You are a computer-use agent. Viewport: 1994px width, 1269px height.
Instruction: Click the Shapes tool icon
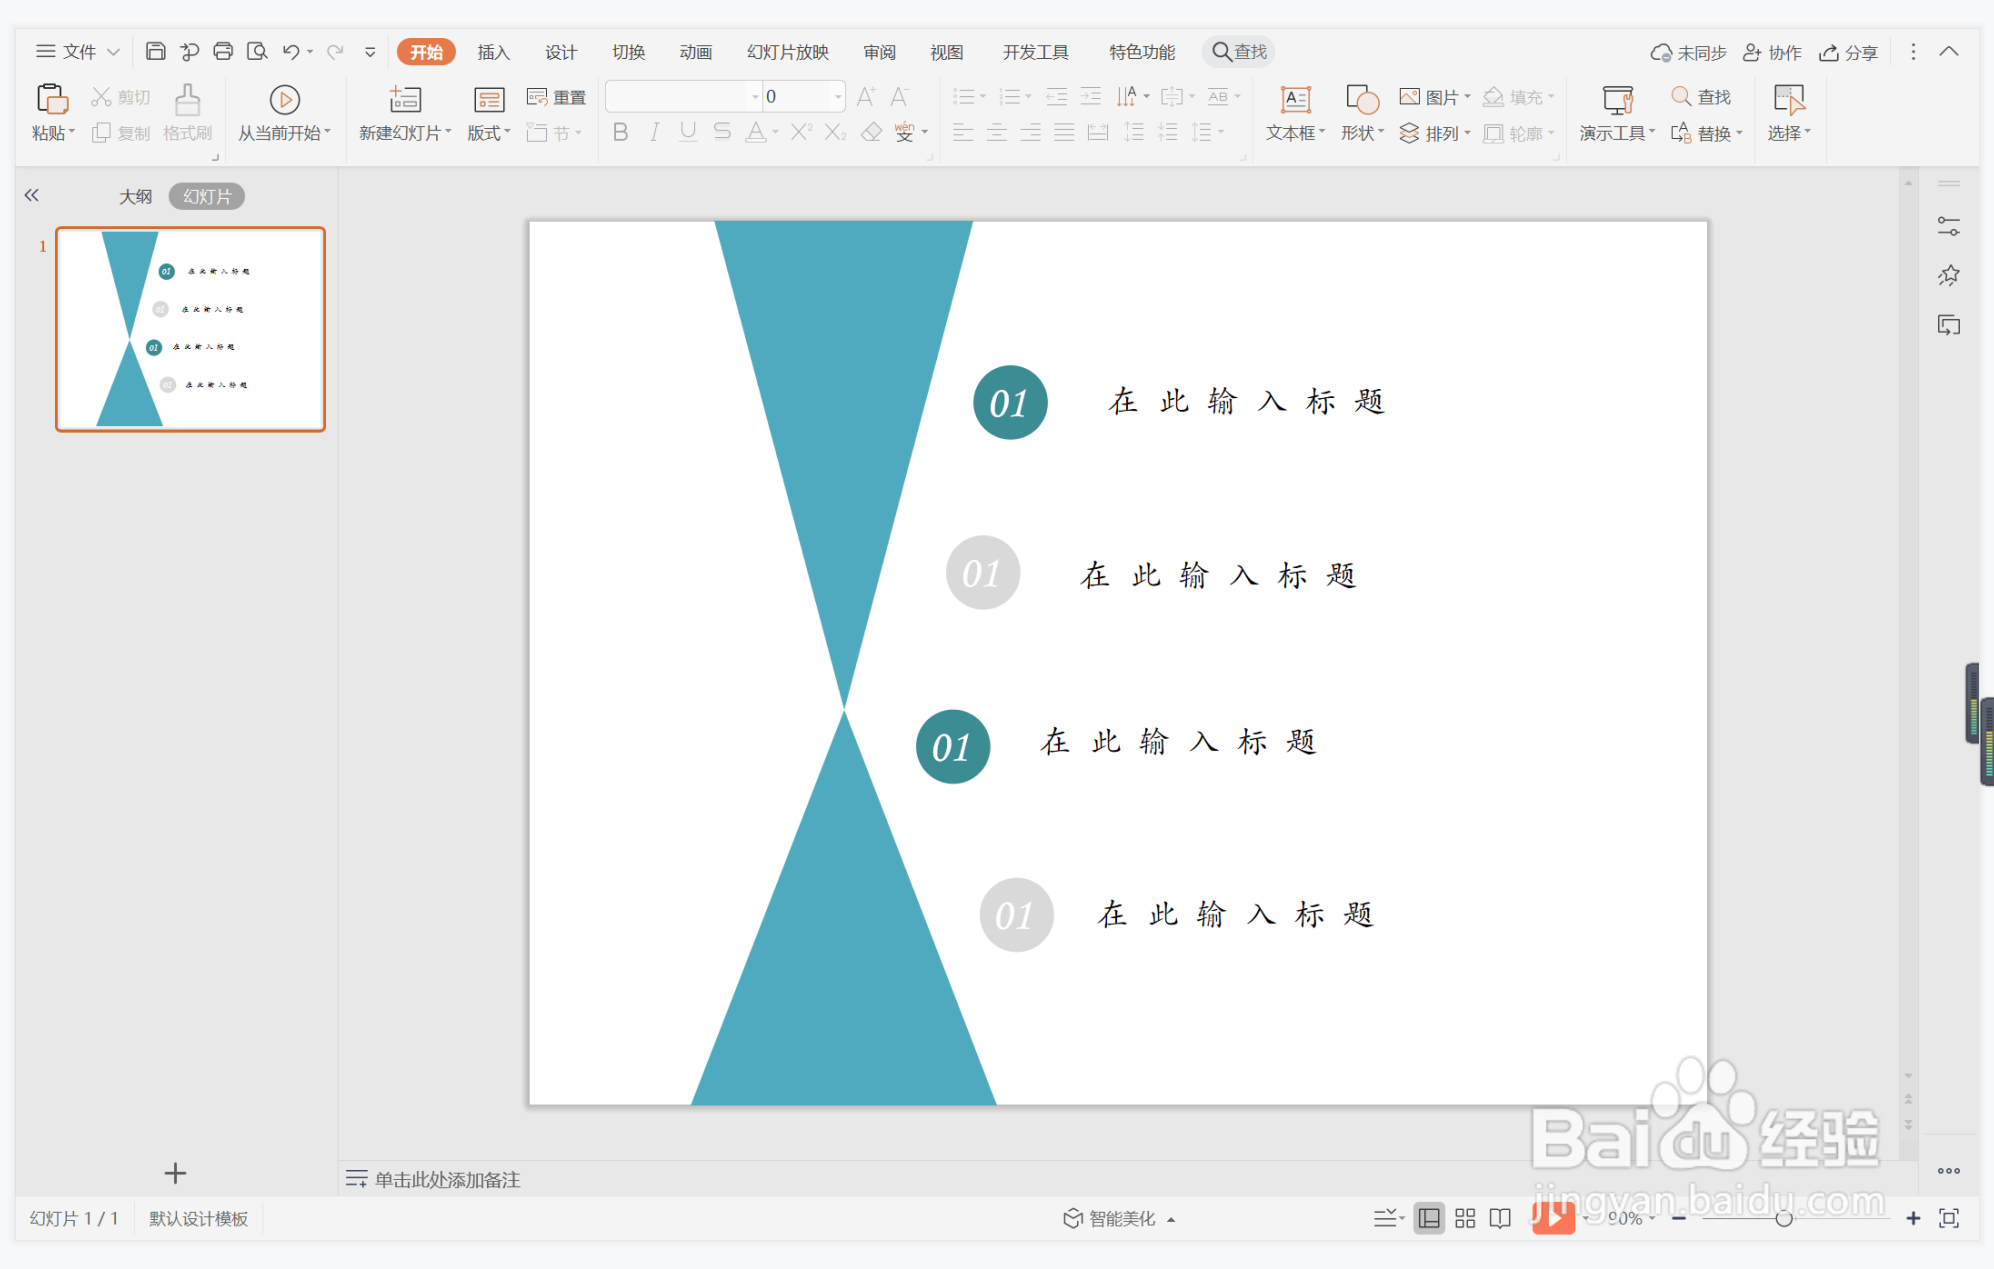tap(1362, 99)
